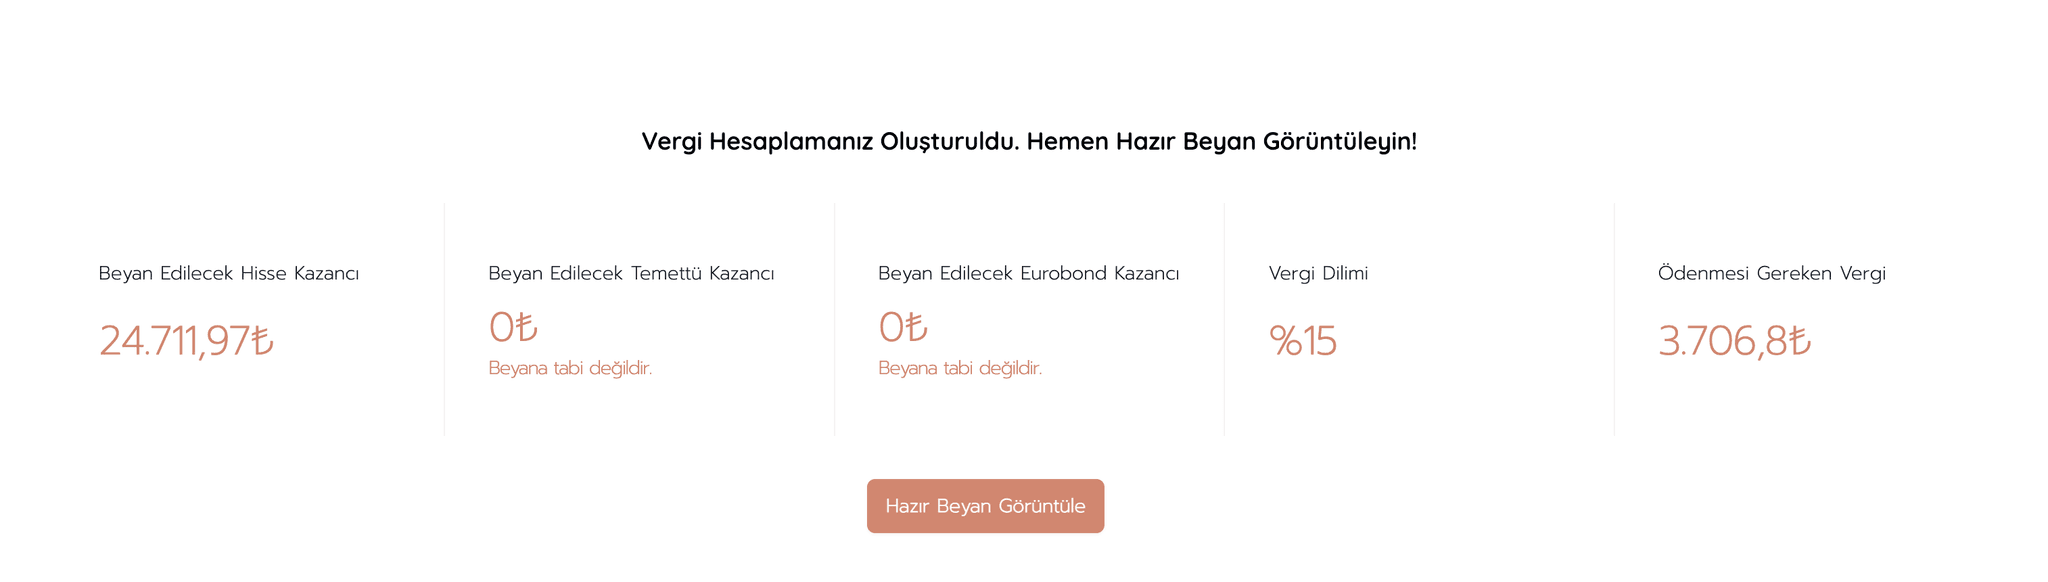The width and height of the screenshot is (2048, 582).
Task: Click the Beyana tabi değildir text under Temettü
Action: pyautogui.click(x=570, y=368)
